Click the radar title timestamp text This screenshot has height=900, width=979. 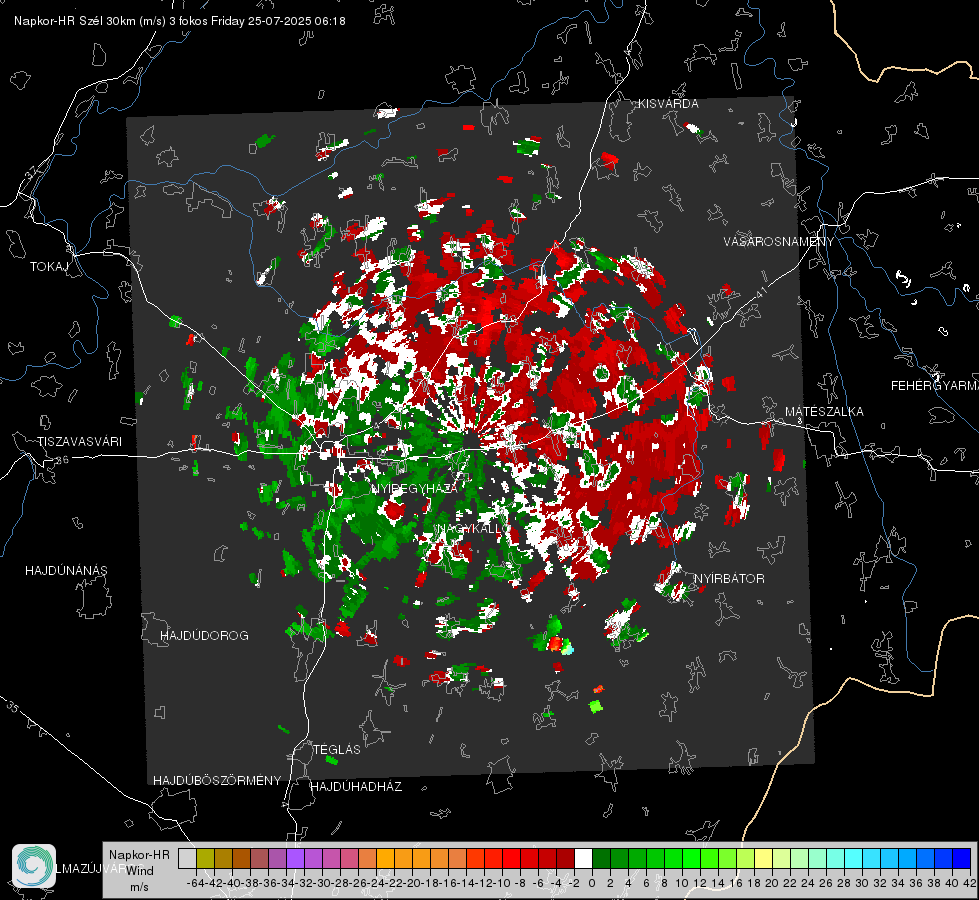click(x=179, y=21)
